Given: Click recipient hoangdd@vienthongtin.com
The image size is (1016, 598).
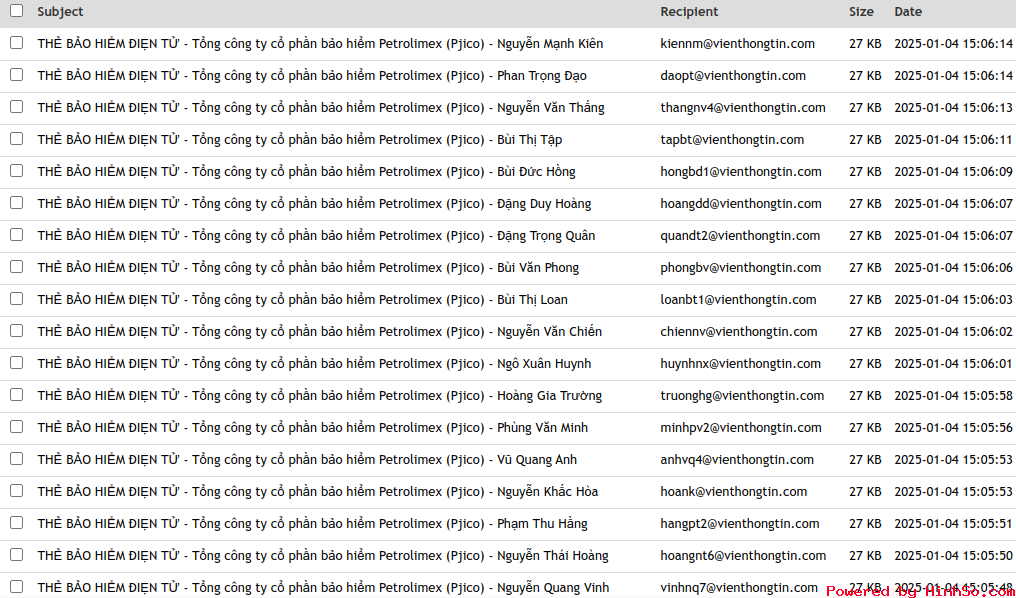Looking at the screenshot, I should [741, 204].
